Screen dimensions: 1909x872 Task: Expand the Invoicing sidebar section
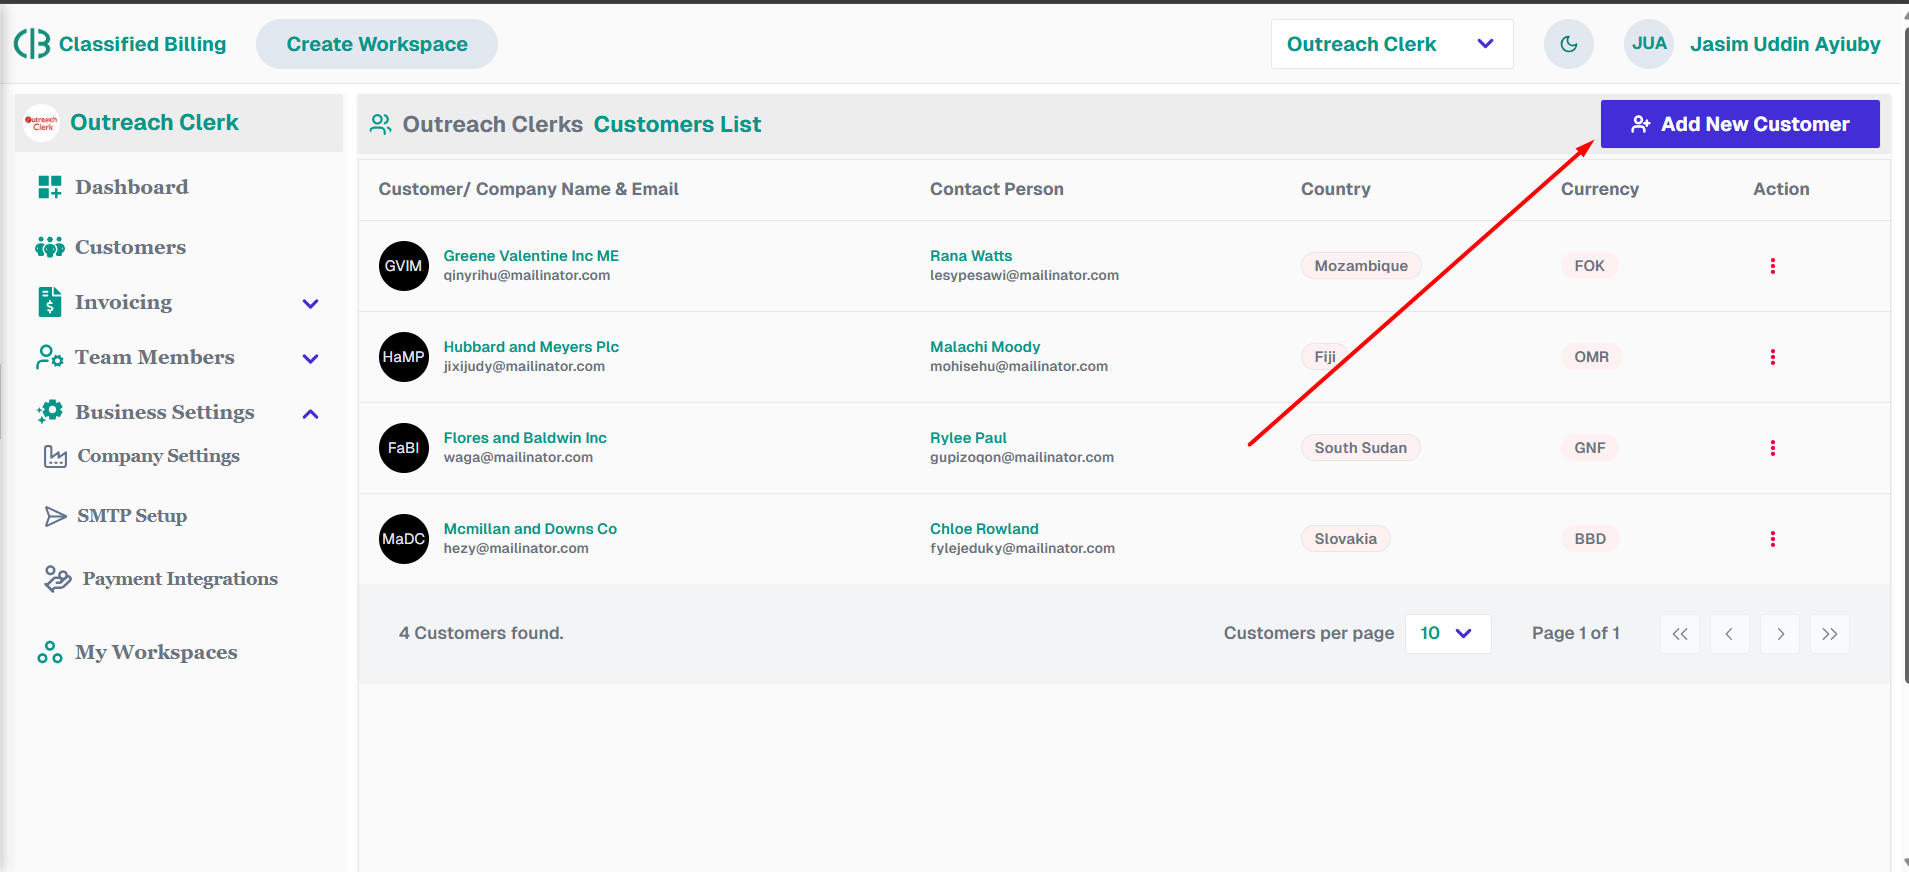310,303
